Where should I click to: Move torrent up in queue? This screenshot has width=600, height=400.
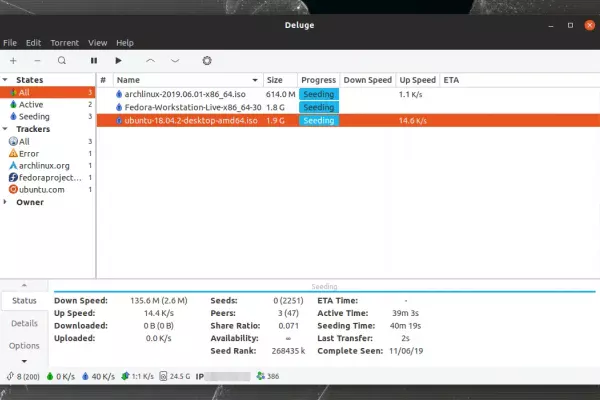click(150, 60)
